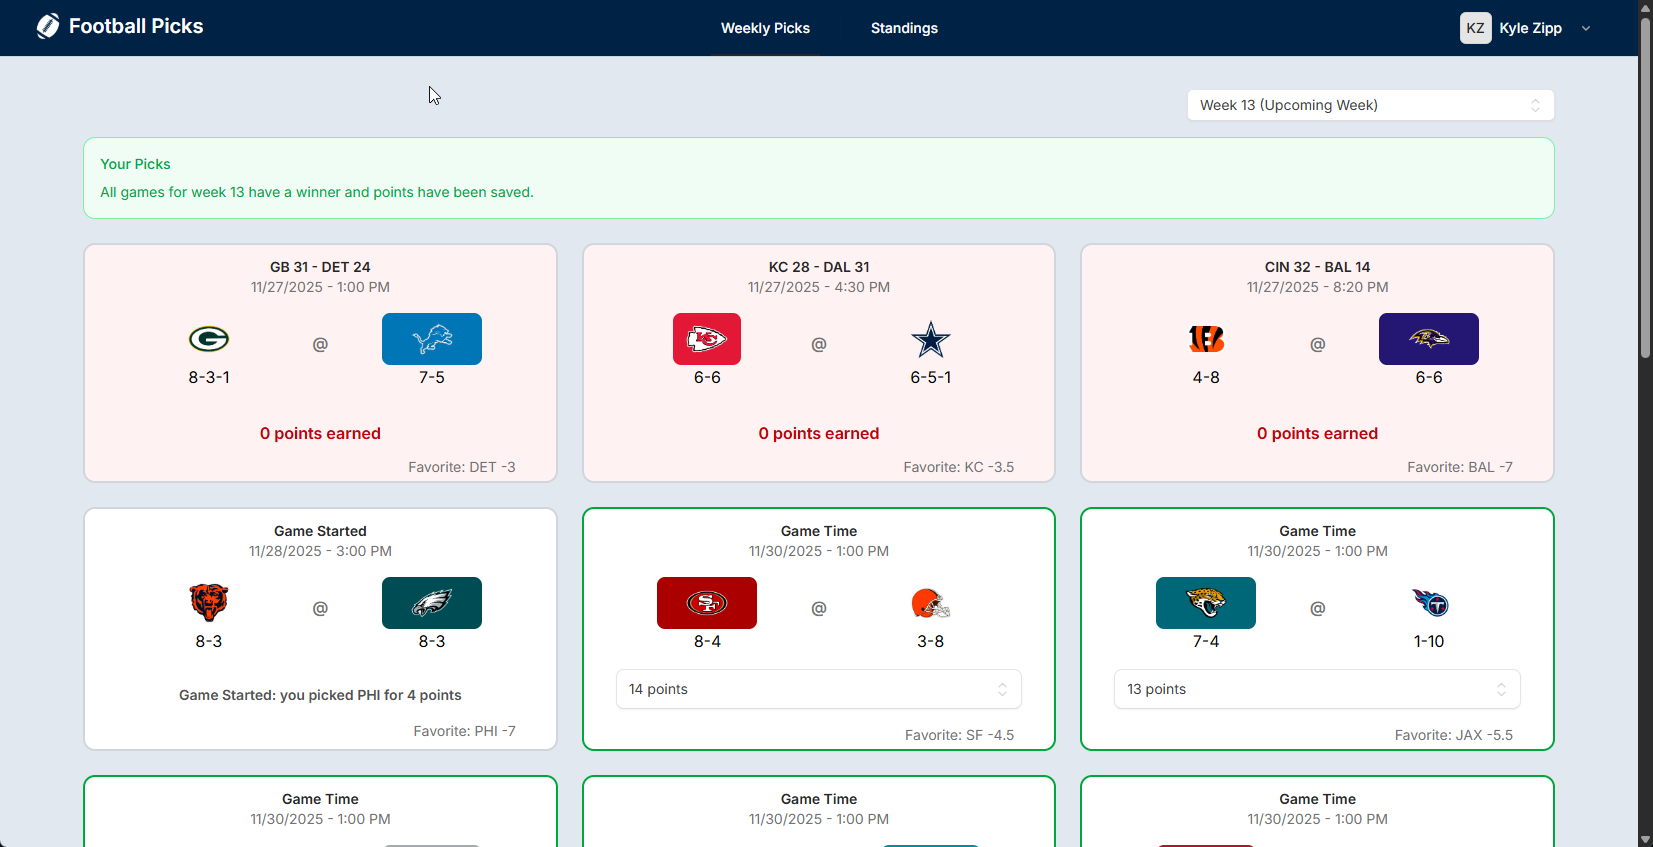
Task: Click the Kansas City Chiefs logo
Action: click(706, 339)
